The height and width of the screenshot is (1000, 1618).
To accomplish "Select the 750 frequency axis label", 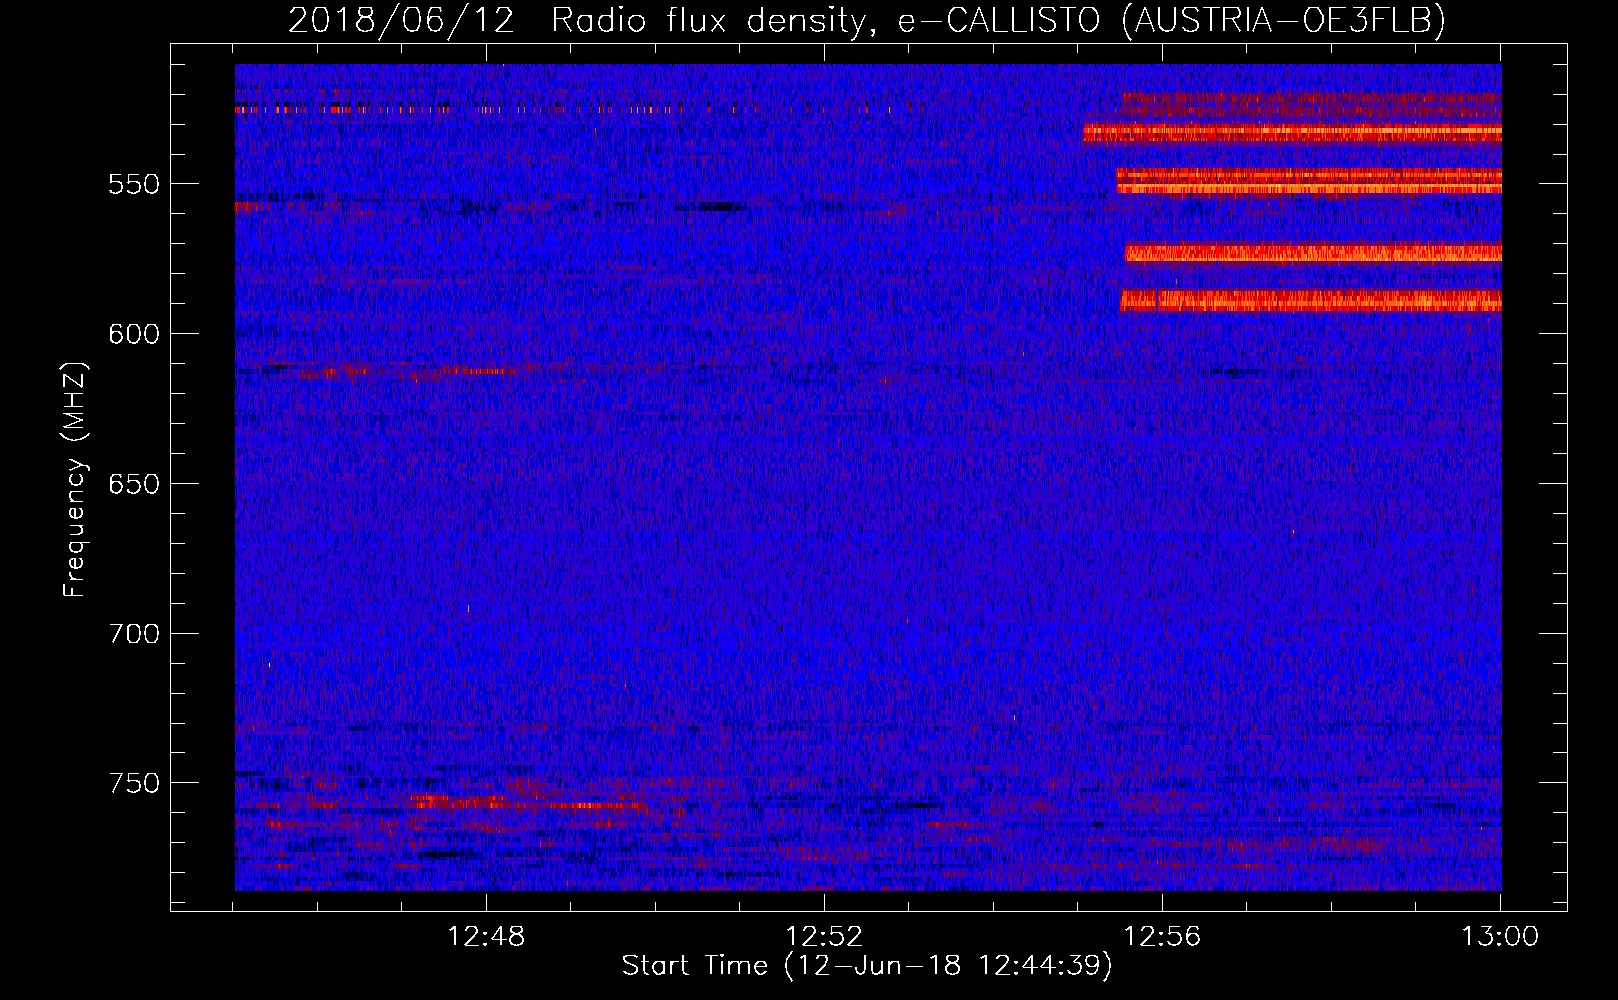I will pos(134,783).
